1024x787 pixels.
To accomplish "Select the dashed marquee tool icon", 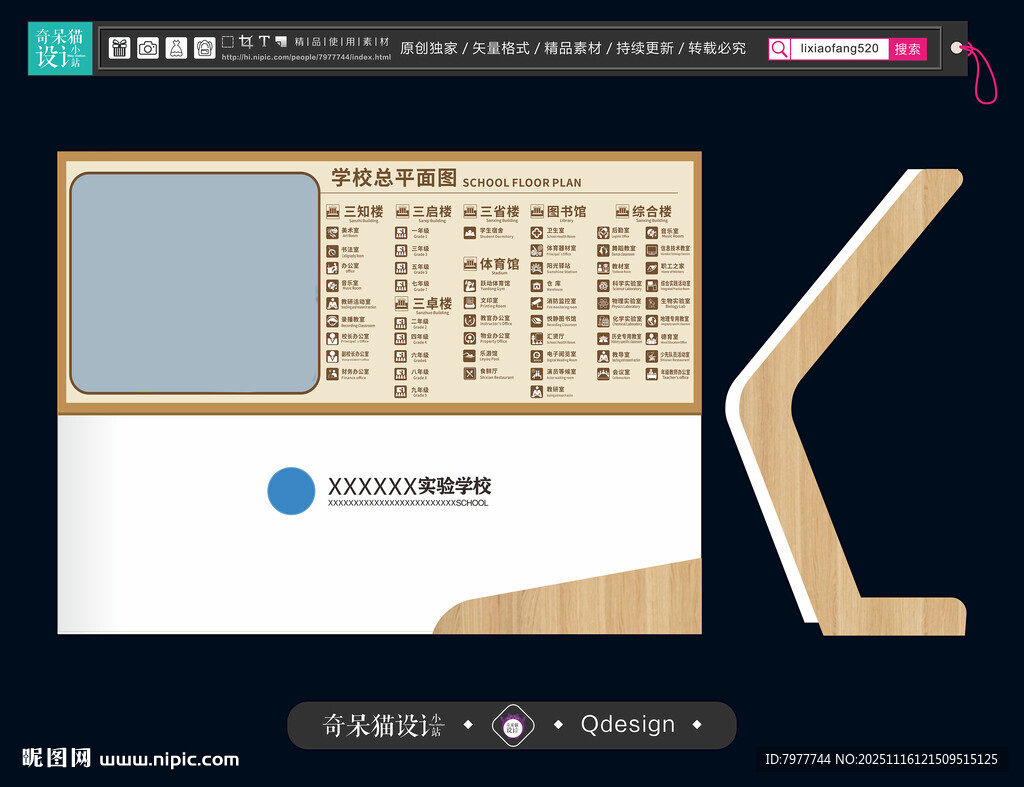I will [x=227, y=42].
